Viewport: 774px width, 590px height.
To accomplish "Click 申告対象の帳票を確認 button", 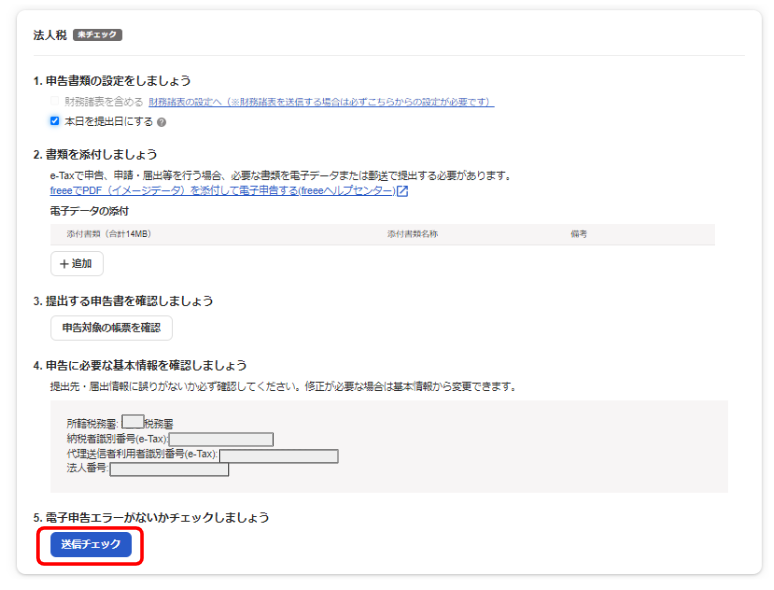I will pyautogui.click(x=112, y=328).
